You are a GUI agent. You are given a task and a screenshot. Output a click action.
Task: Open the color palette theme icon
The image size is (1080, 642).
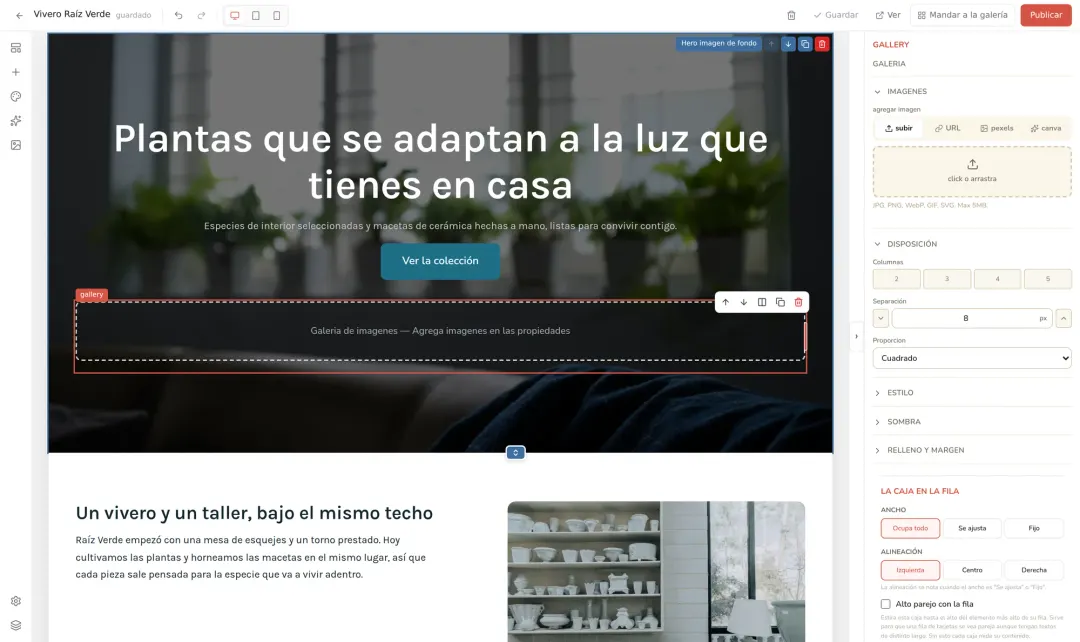pyautogui.click(x=16, y=96)
